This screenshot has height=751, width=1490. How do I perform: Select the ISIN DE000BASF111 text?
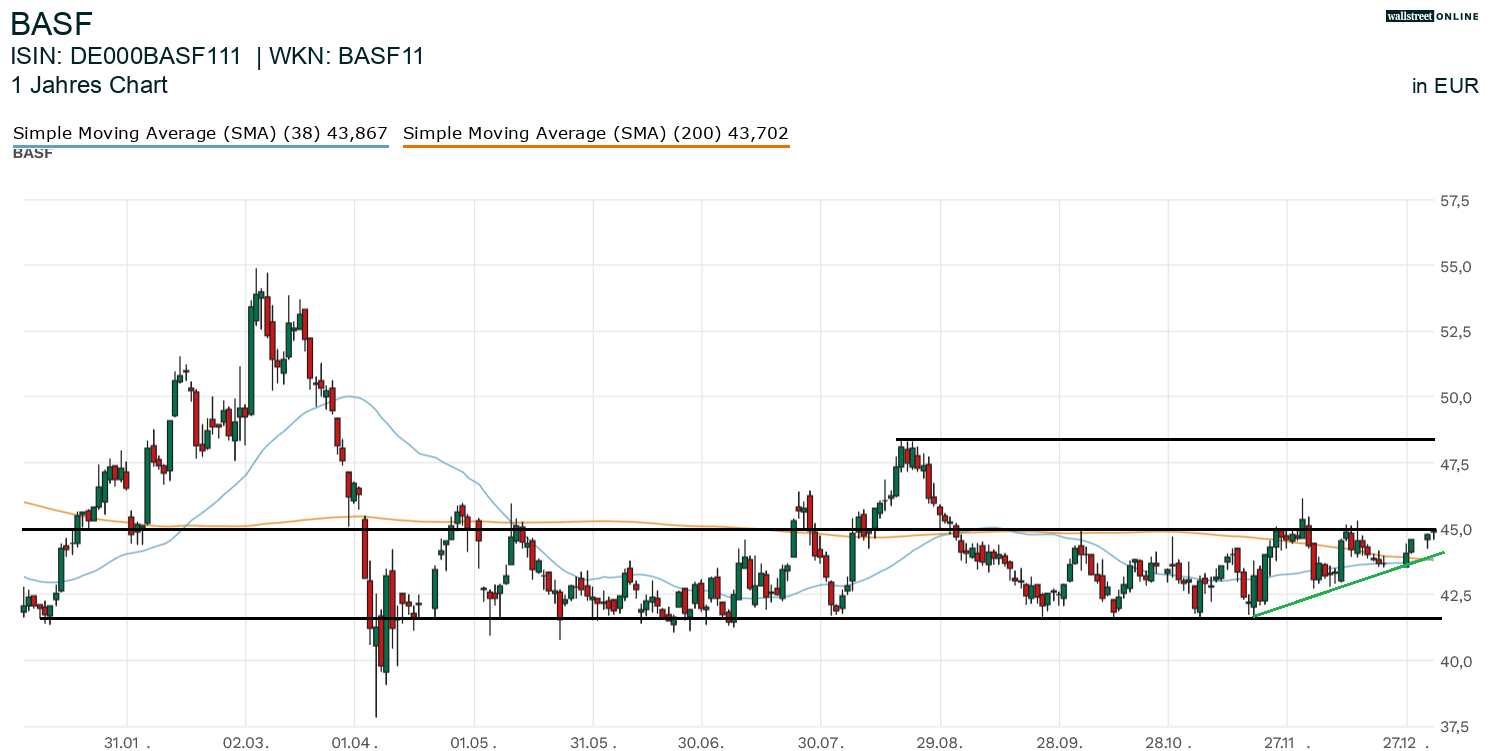point(126,57)
